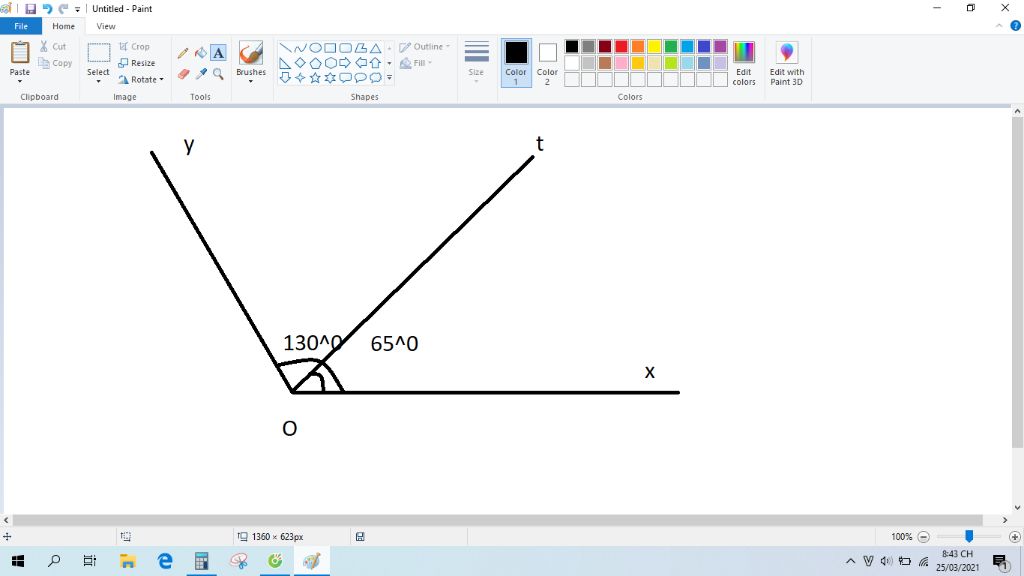Click the horizontal canvas scrollbar
This screenshot has height=576, width=1024.
click(x=498, y=520)
